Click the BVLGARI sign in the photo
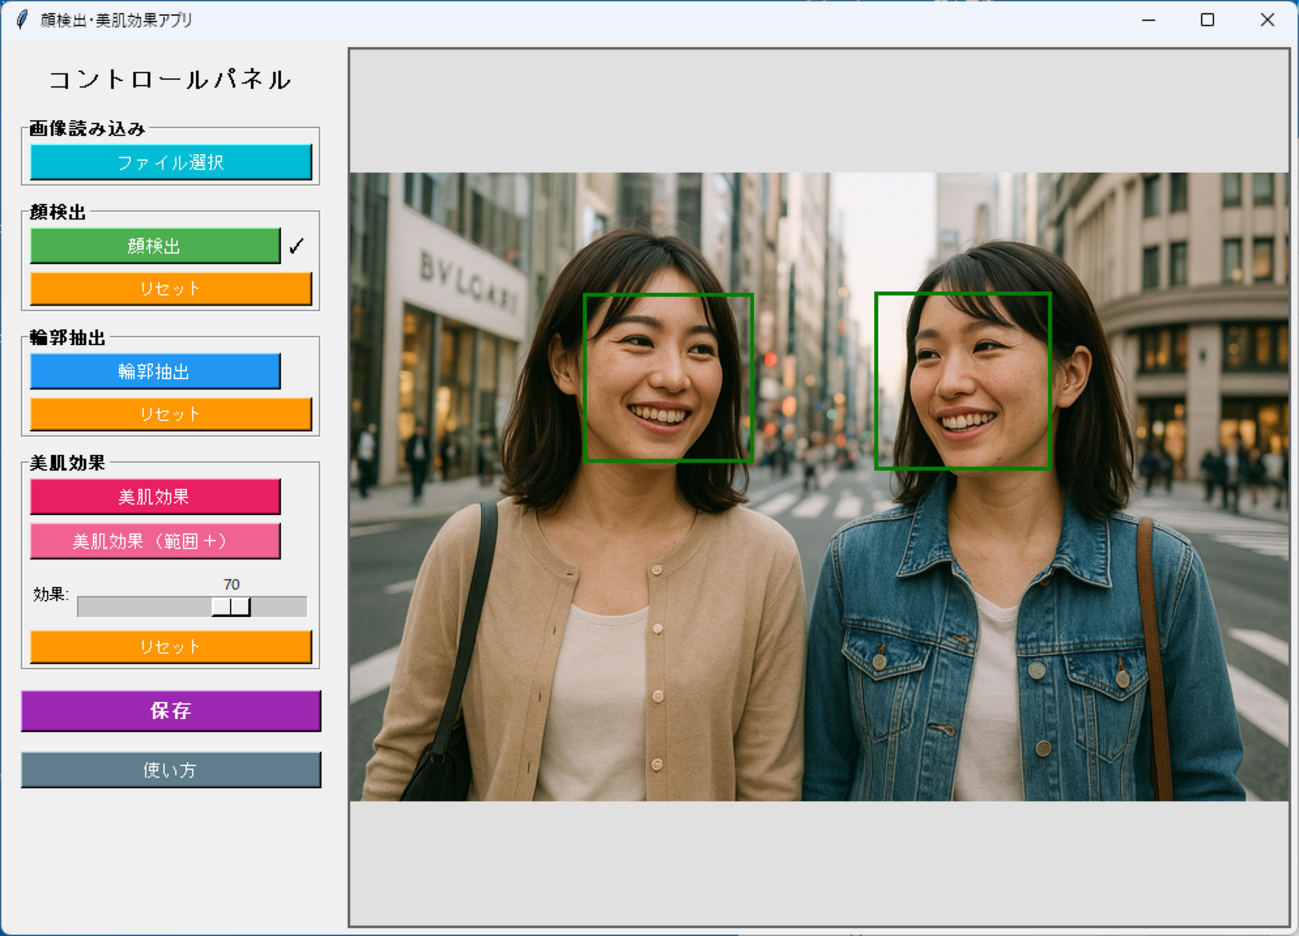Screen dimensions: 1299x936 click(468, 282)
